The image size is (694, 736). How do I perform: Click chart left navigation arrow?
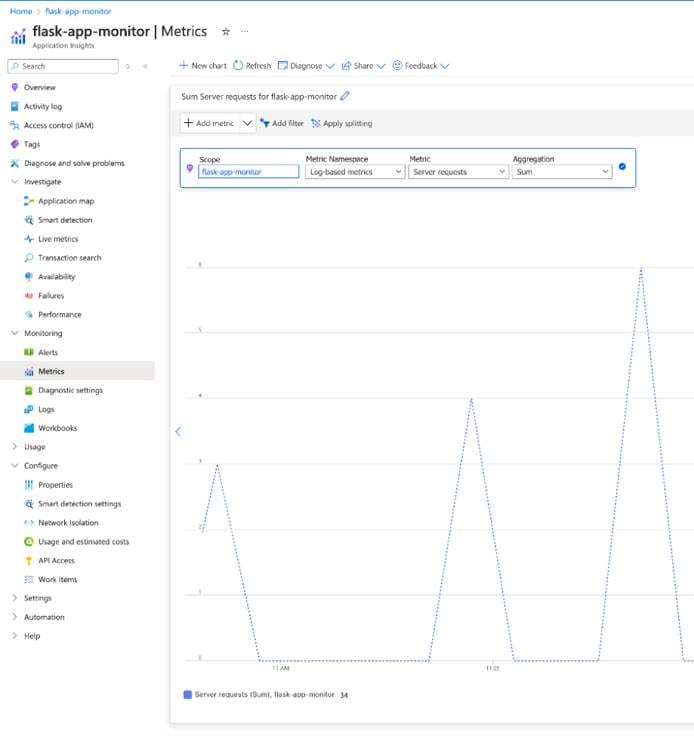coord(178,431)
